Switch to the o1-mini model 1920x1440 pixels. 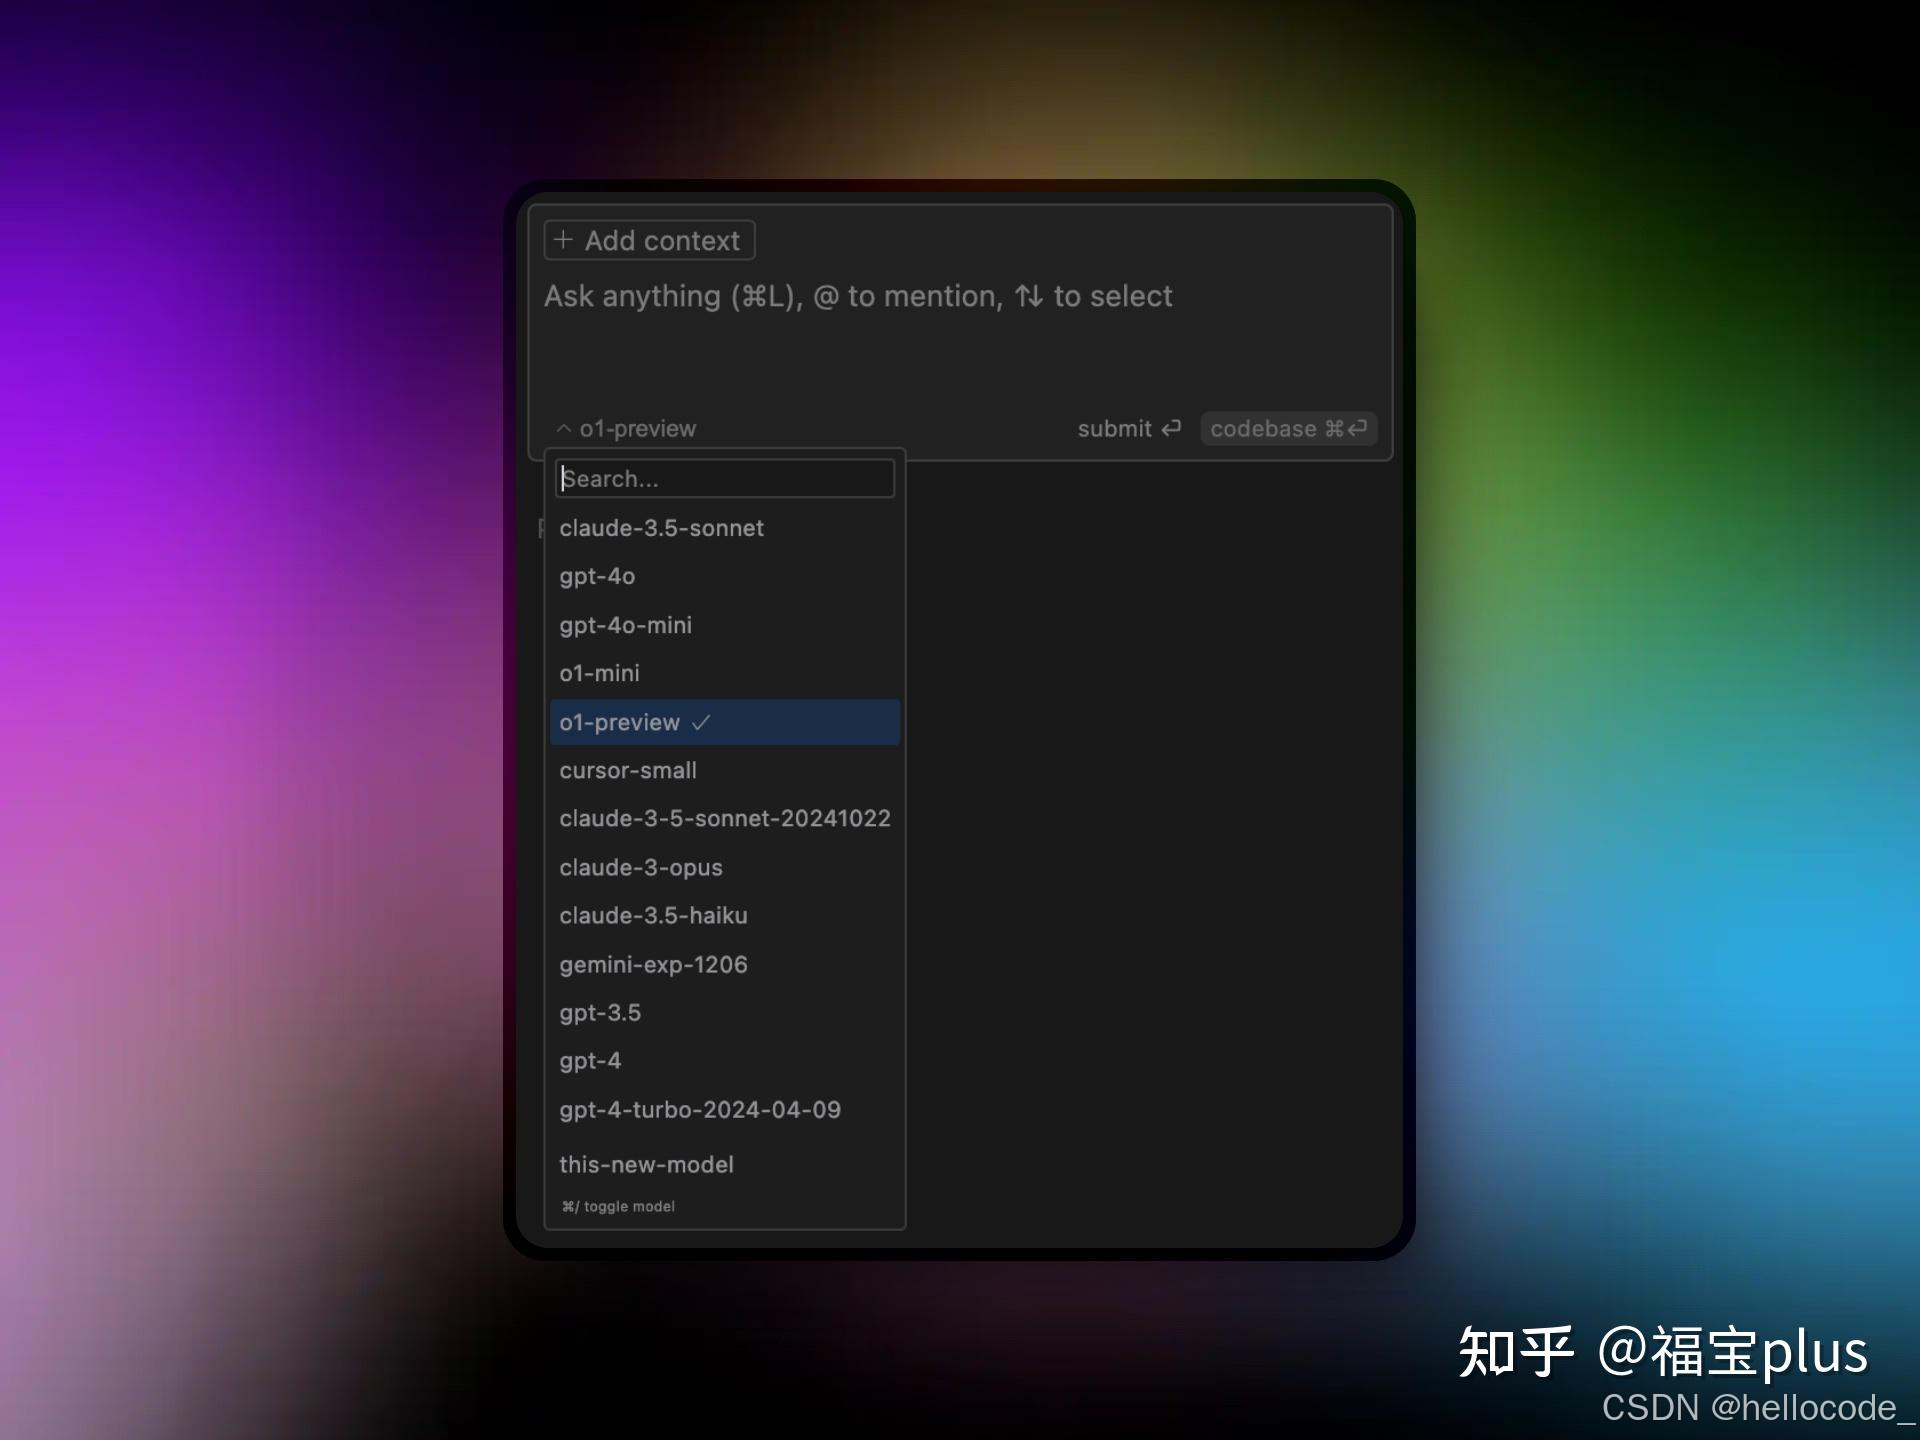[599, 673]
